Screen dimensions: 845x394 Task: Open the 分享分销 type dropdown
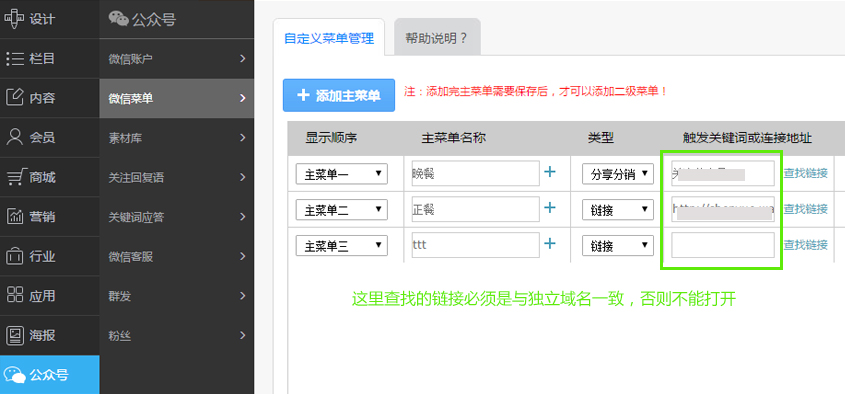pyautogui.click(x=618, y=174)
